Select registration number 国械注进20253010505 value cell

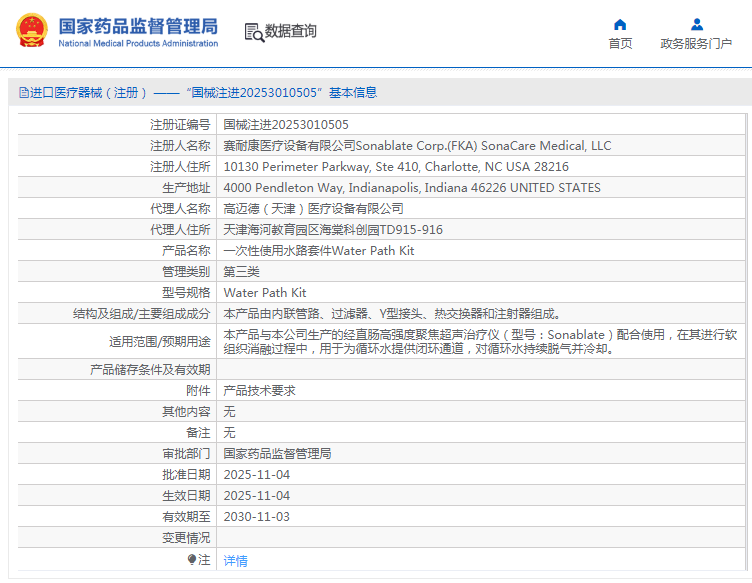point(286,125)
